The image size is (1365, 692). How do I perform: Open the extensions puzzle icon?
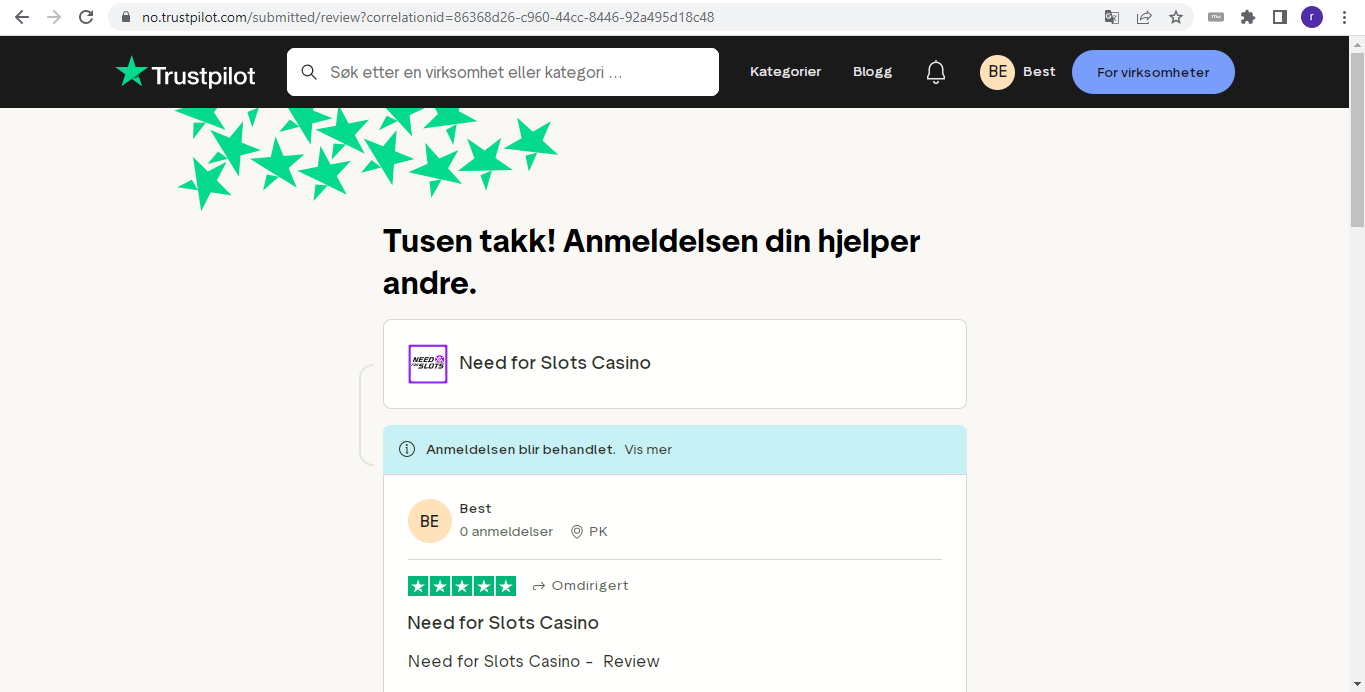coord(1248,17)
